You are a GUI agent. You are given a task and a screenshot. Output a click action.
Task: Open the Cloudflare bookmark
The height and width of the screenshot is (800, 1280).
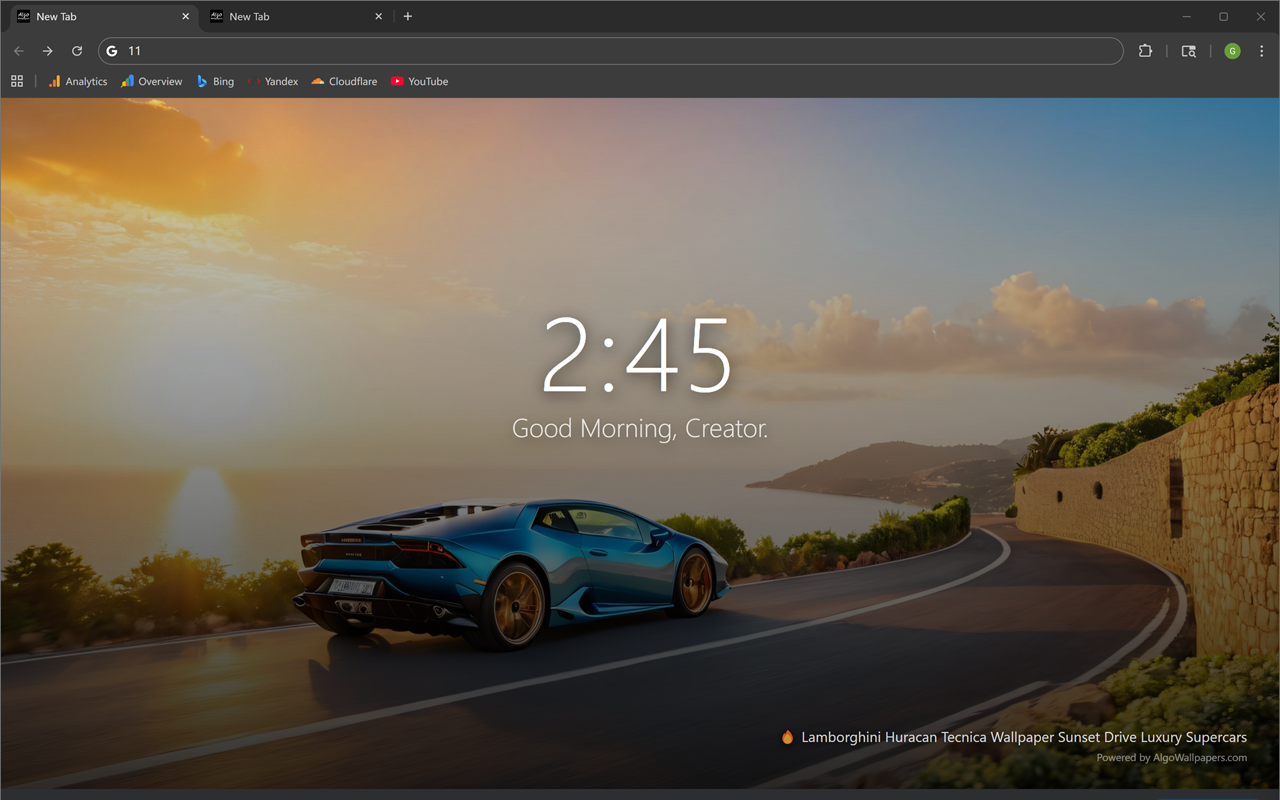(x=343, y=81)
